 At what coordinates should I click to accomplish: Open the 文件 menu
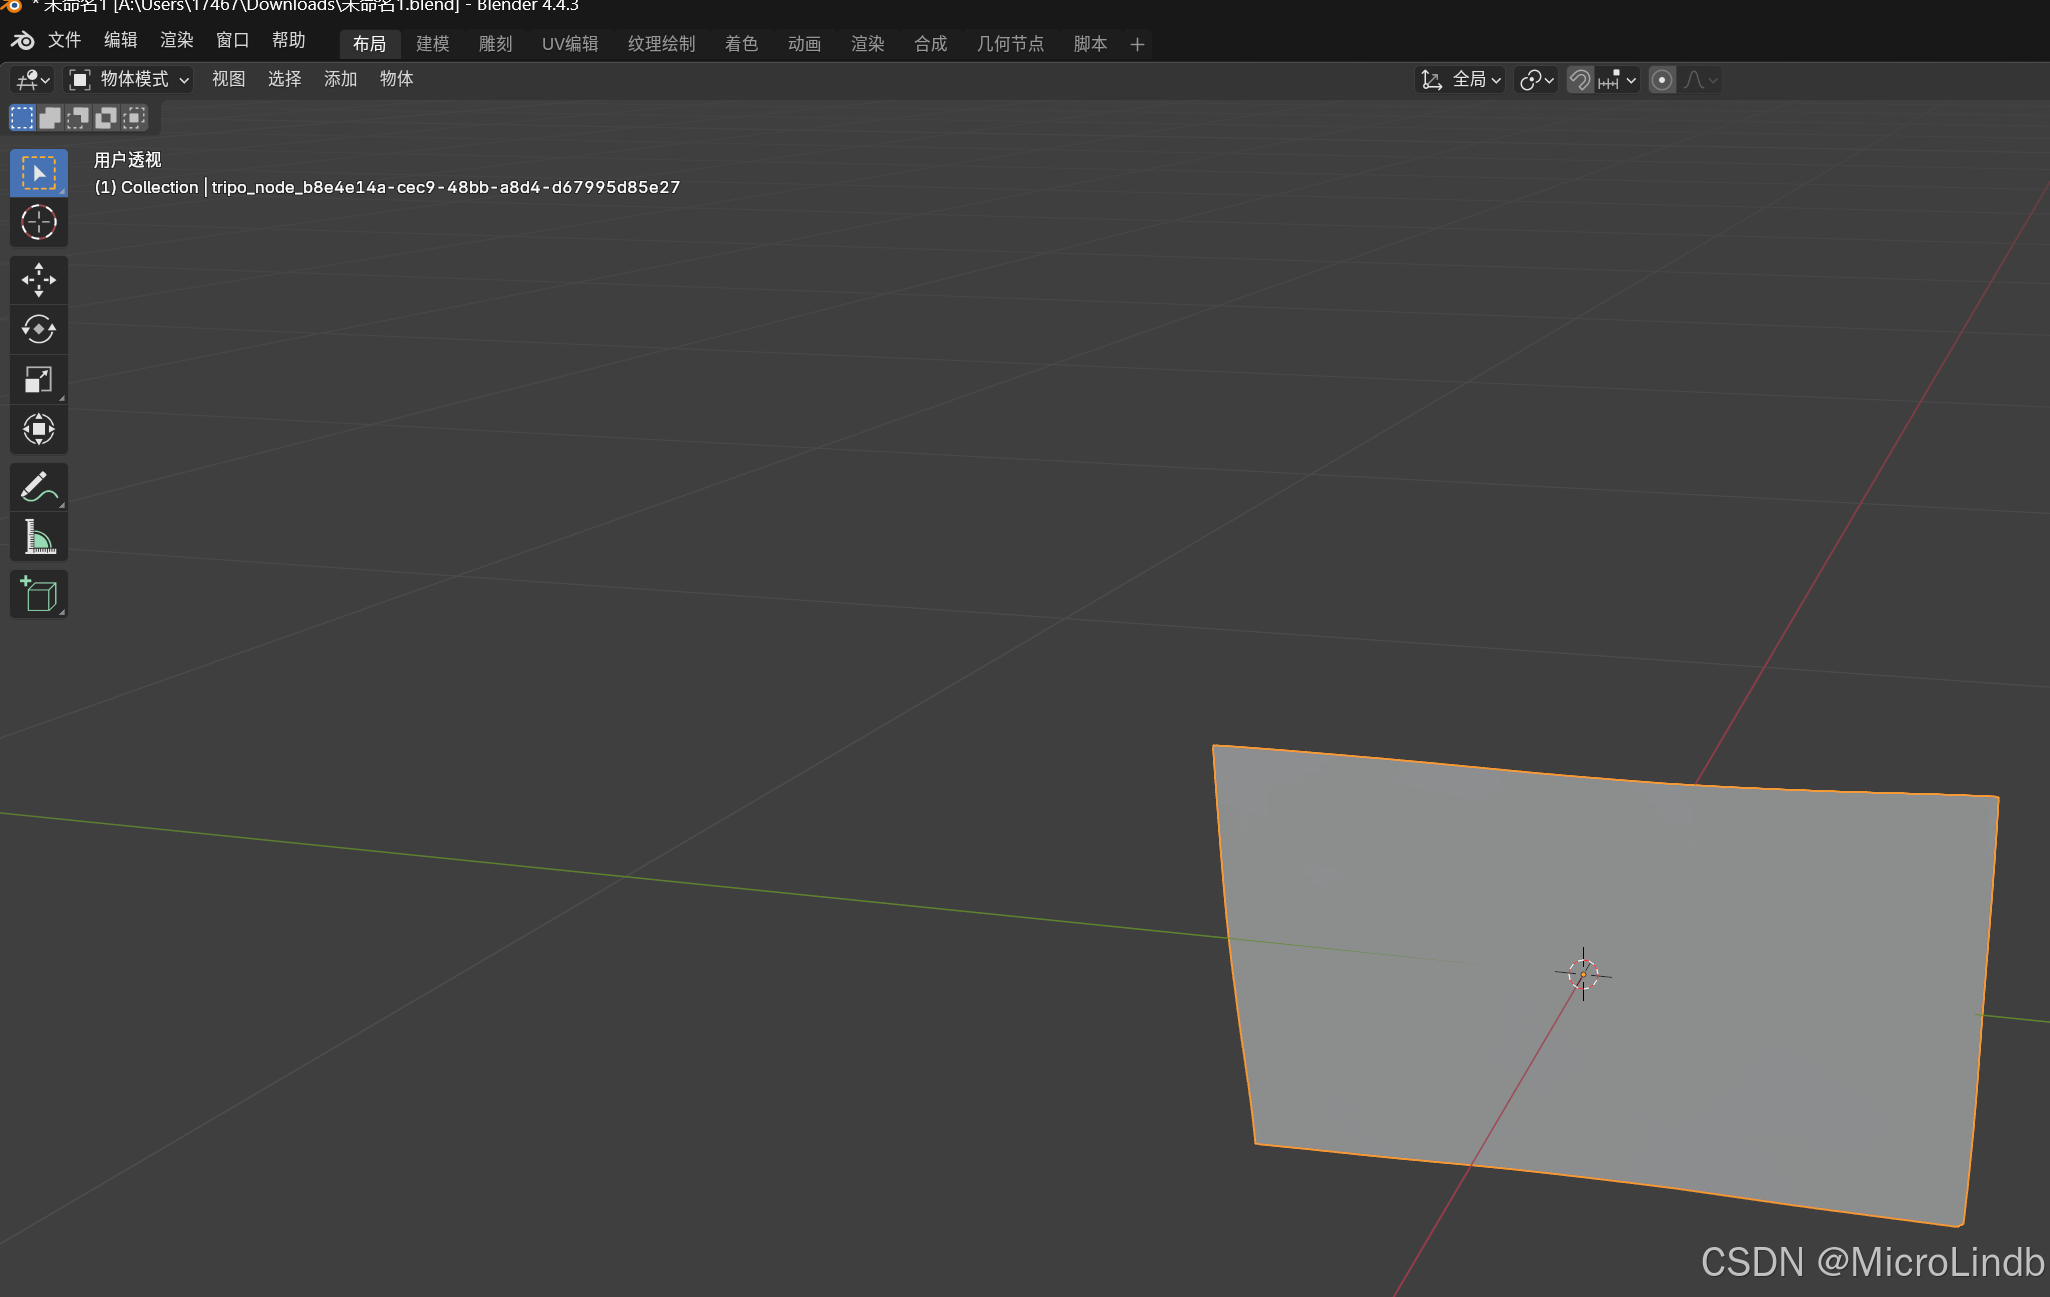(x=64, y=40)
